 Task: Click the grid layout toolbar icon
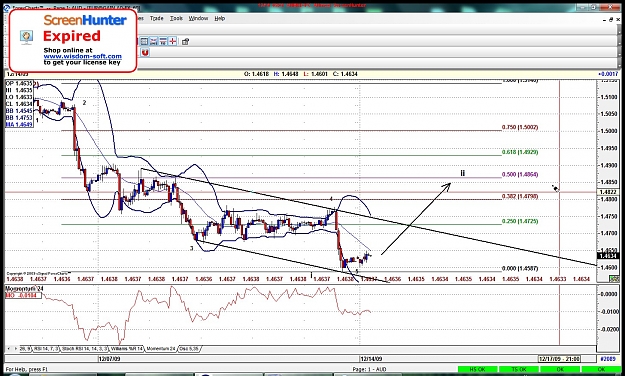pyautogui.click(x=144, y=41)
